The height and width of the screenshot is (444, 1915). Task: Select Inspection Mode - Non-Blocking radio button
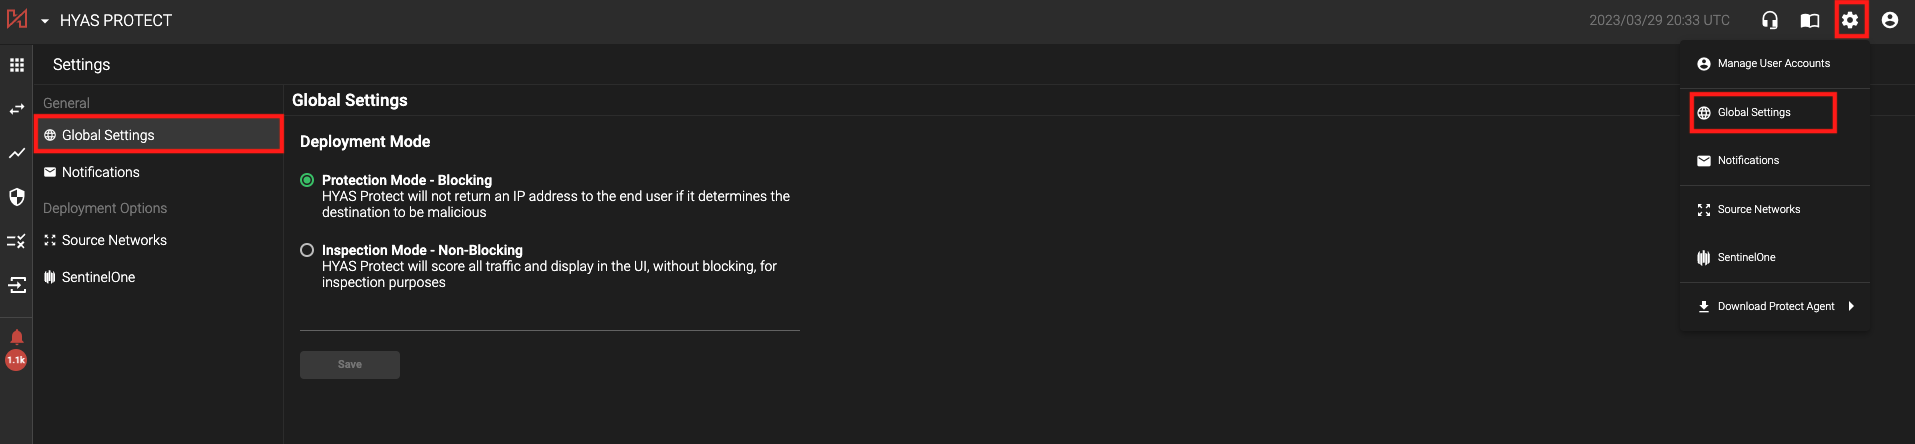point(307,250)
